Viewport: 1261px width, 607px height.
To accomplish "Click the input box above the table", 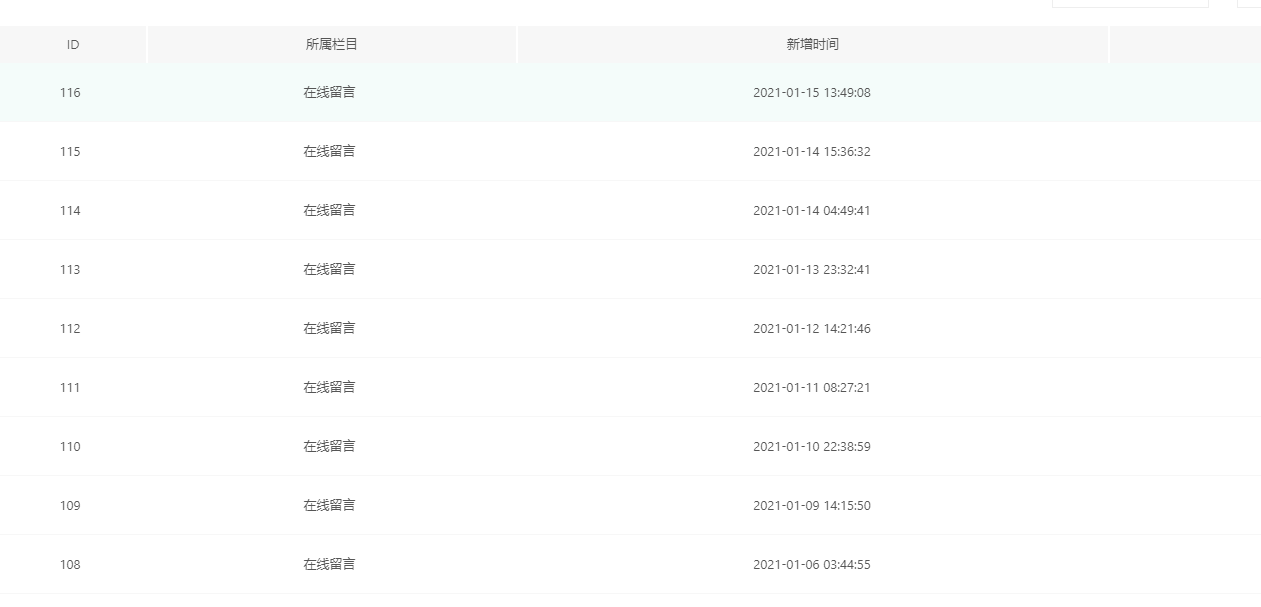I will [x=1130, y=3].
